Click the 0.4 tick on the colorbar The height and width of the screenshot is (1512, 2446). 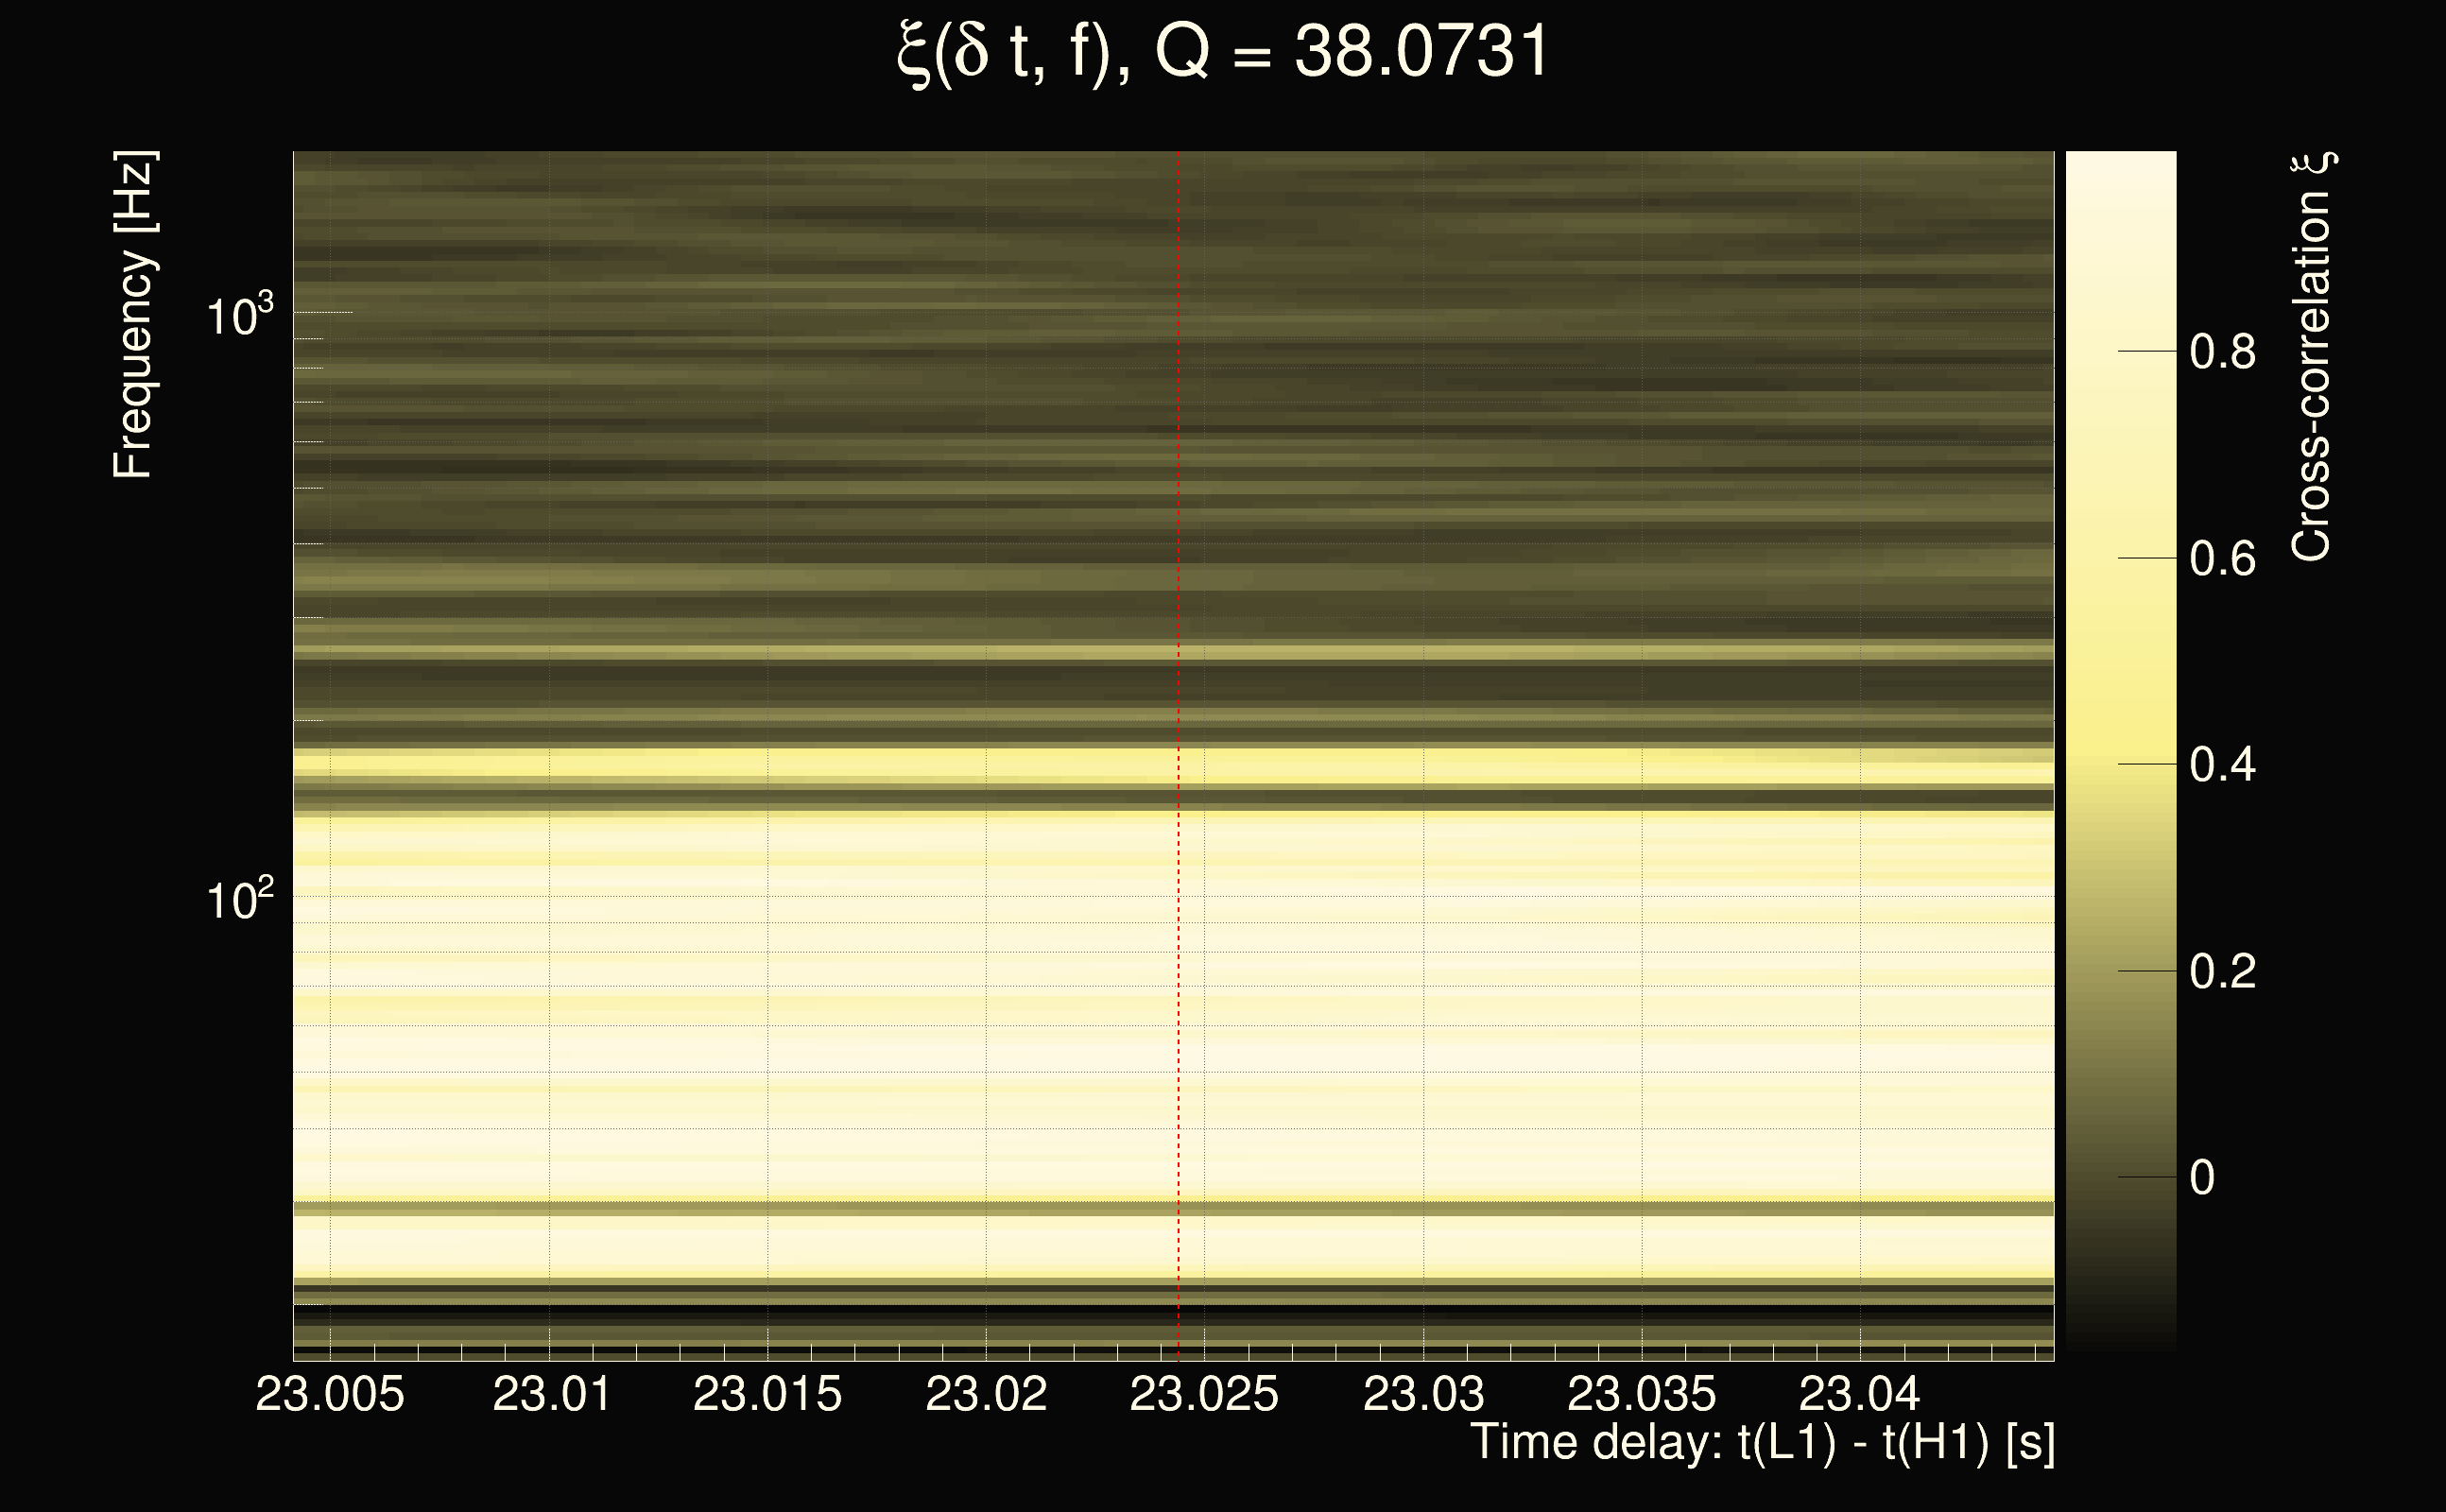2222,765
